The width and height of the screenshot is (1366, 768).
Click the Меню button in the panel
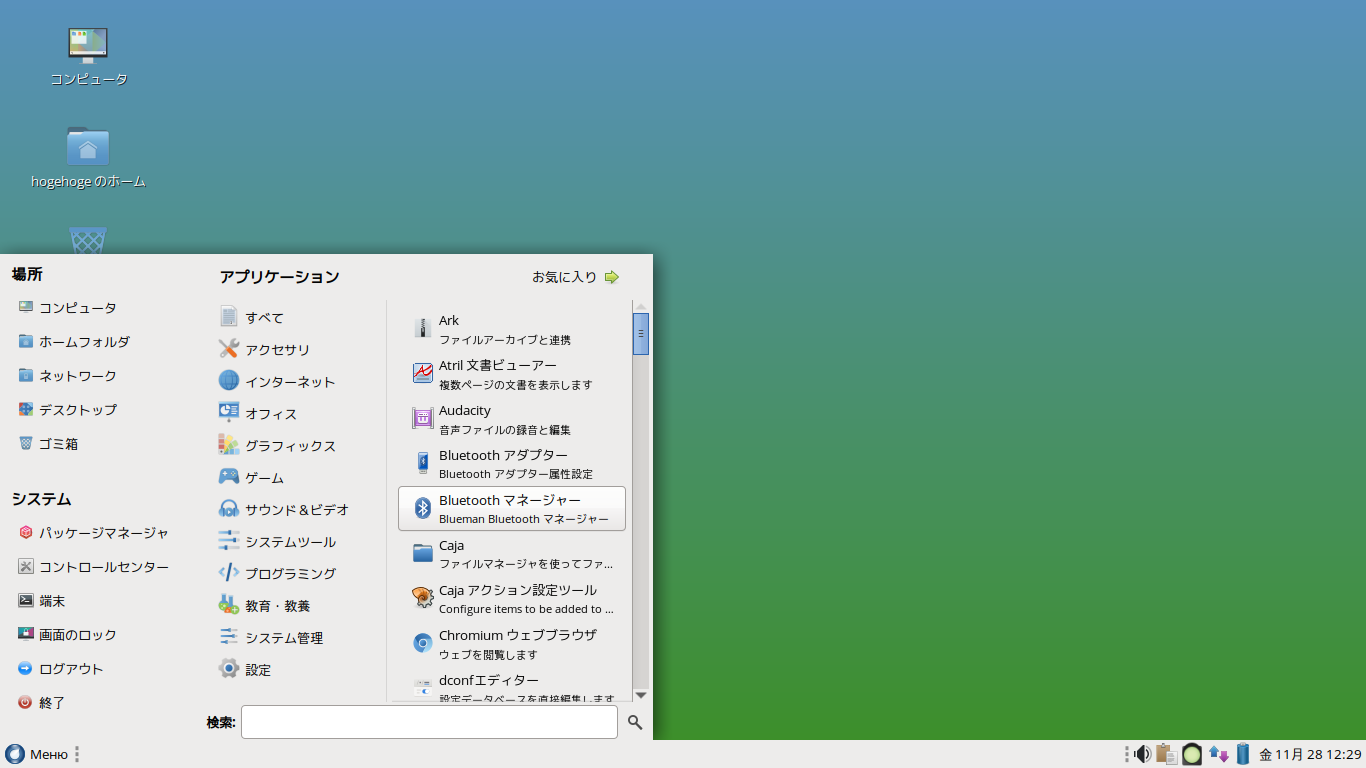[x=37, y=754]
